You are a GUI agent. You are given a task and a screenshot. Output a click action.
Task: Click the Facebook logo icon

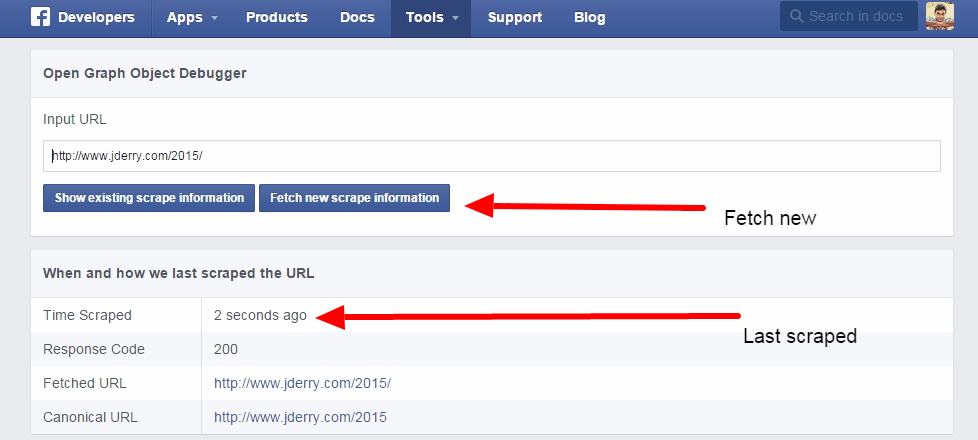pyautogui.click(x=41, y=17)
